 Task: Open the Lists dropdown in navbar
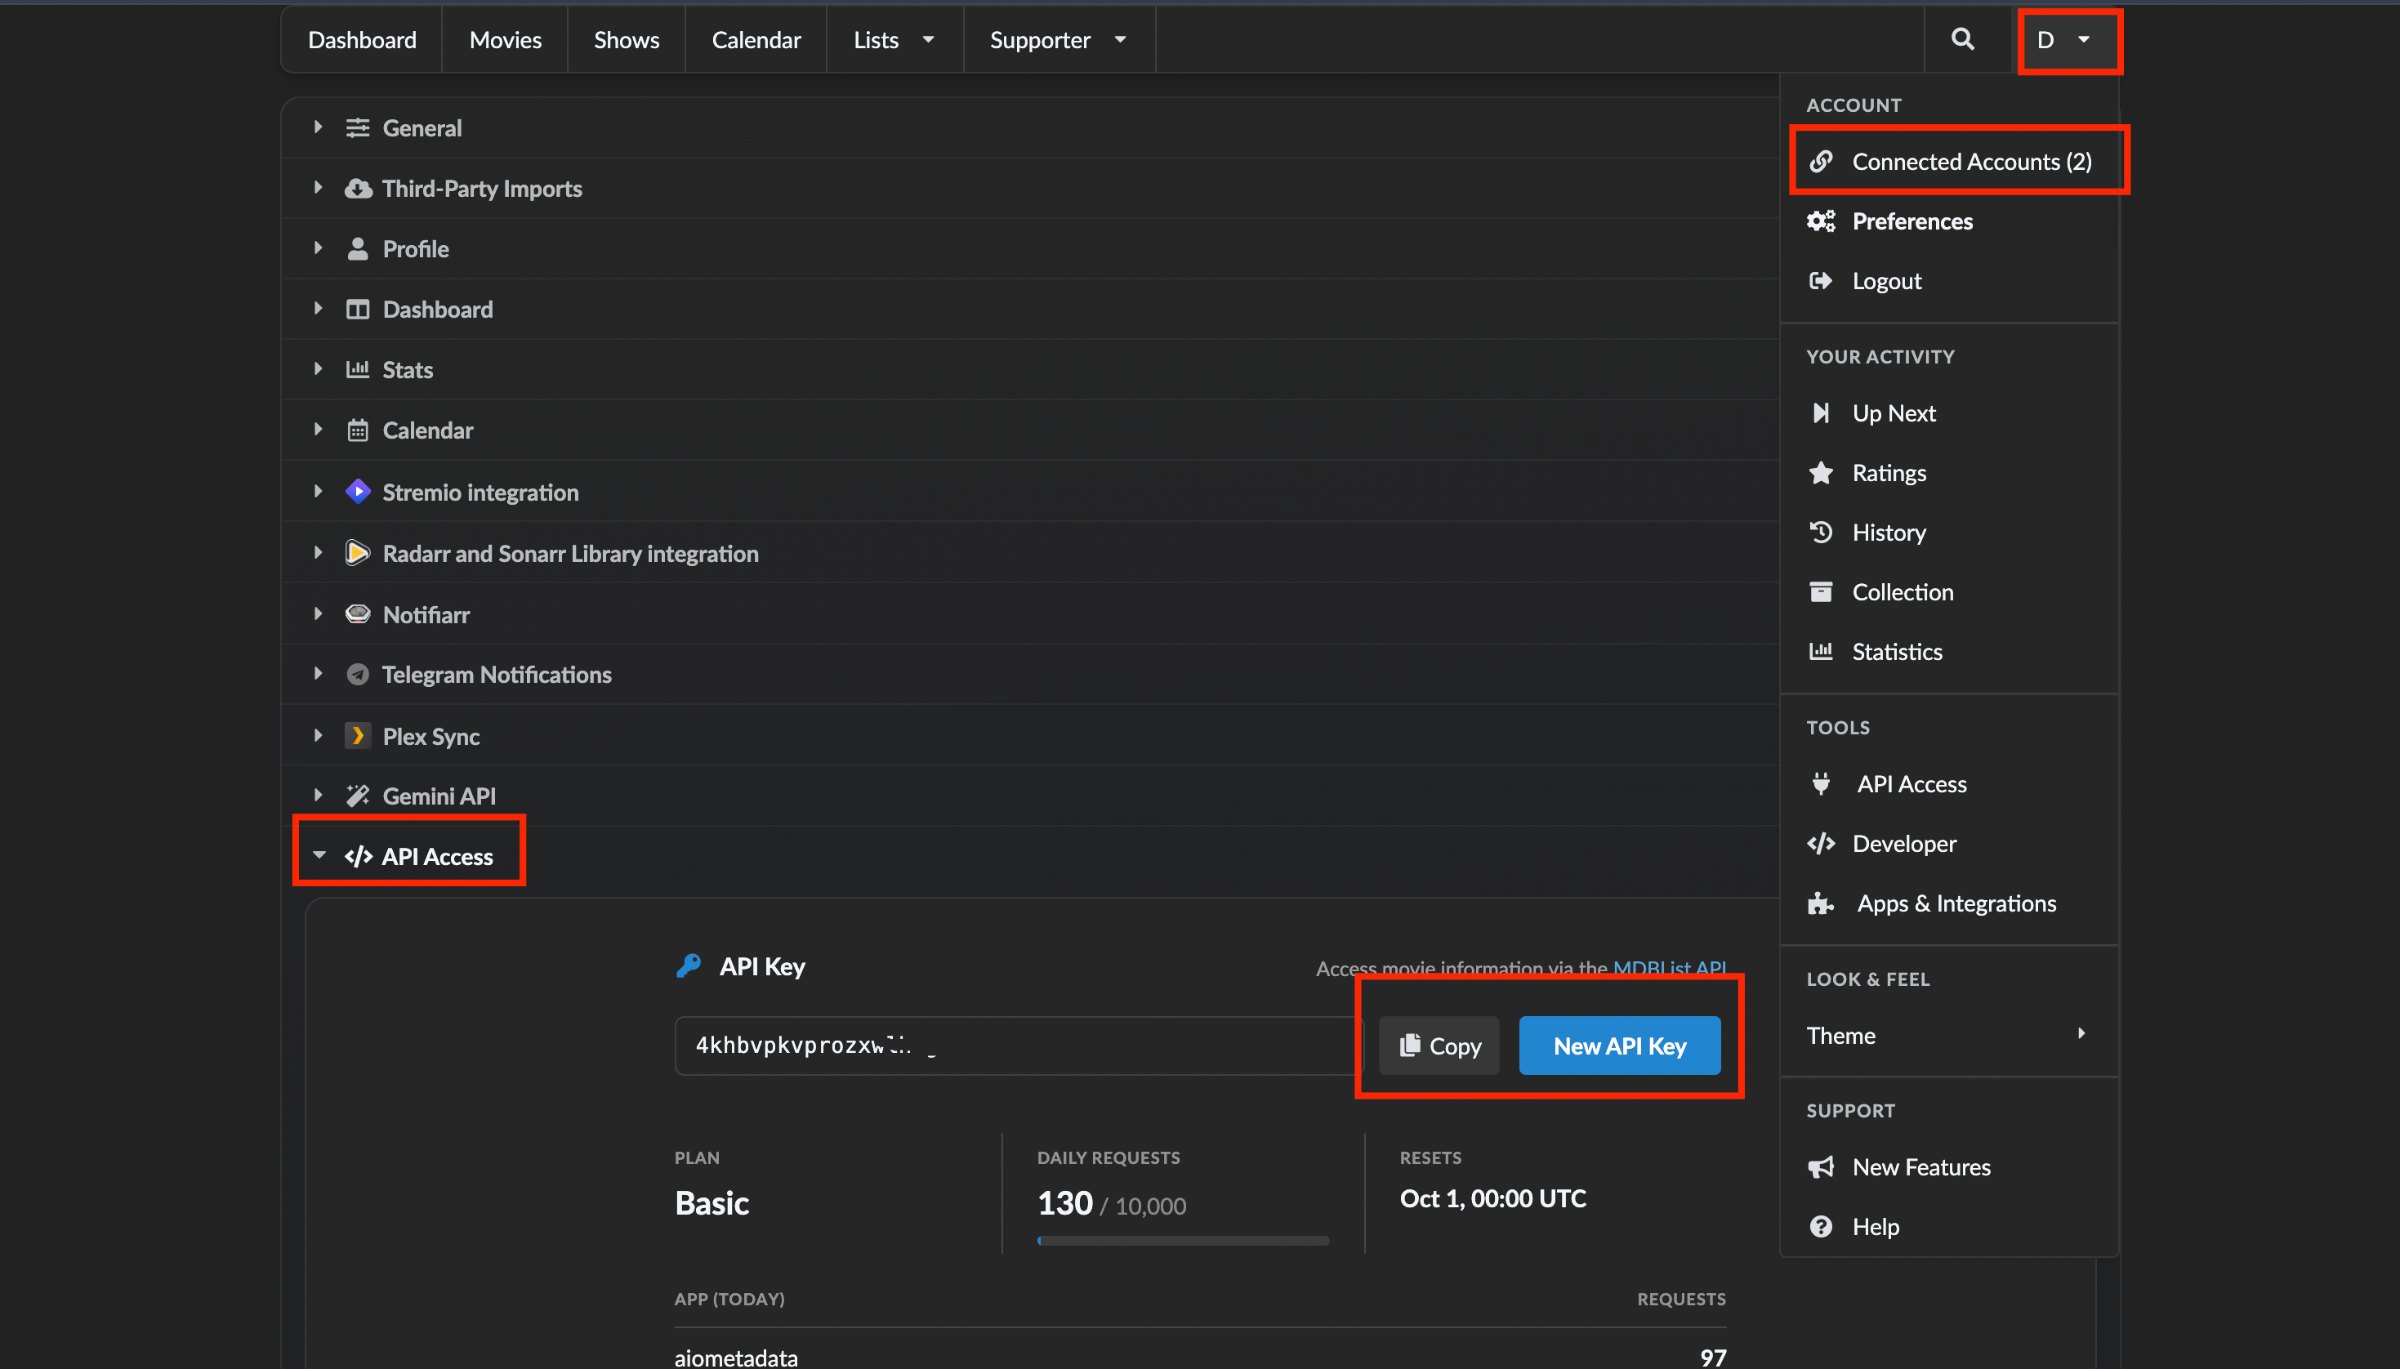click(894, 39)
